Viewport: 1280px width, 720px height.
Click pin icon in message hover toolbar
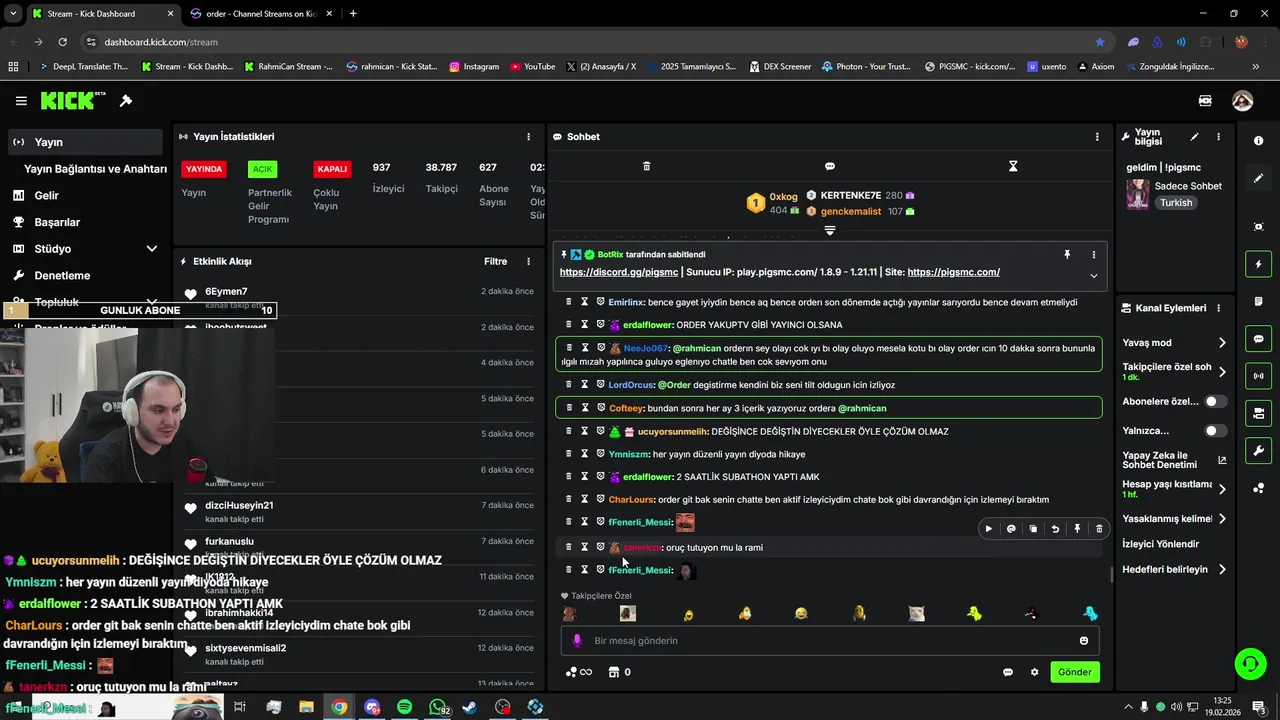1077,529
